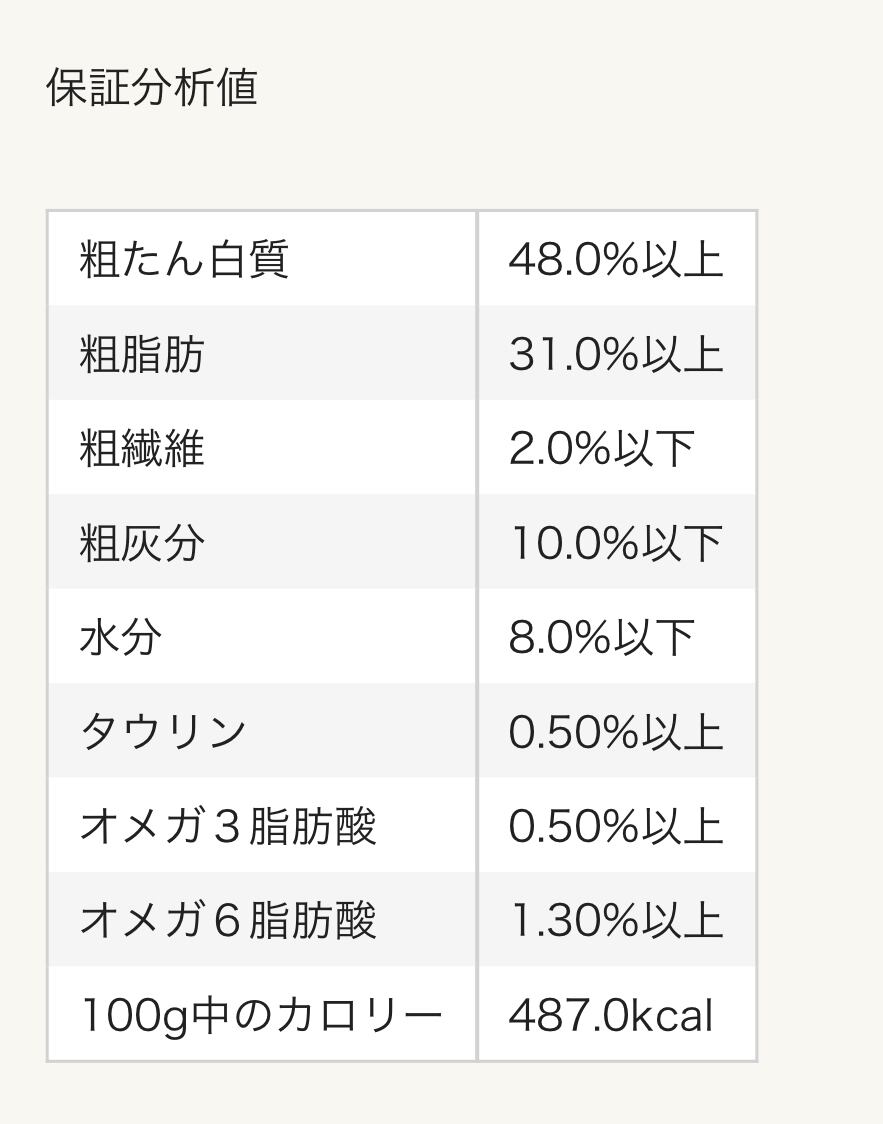
Task: Click the 31.0%以上 value
Action: click(x=615, y=354)
